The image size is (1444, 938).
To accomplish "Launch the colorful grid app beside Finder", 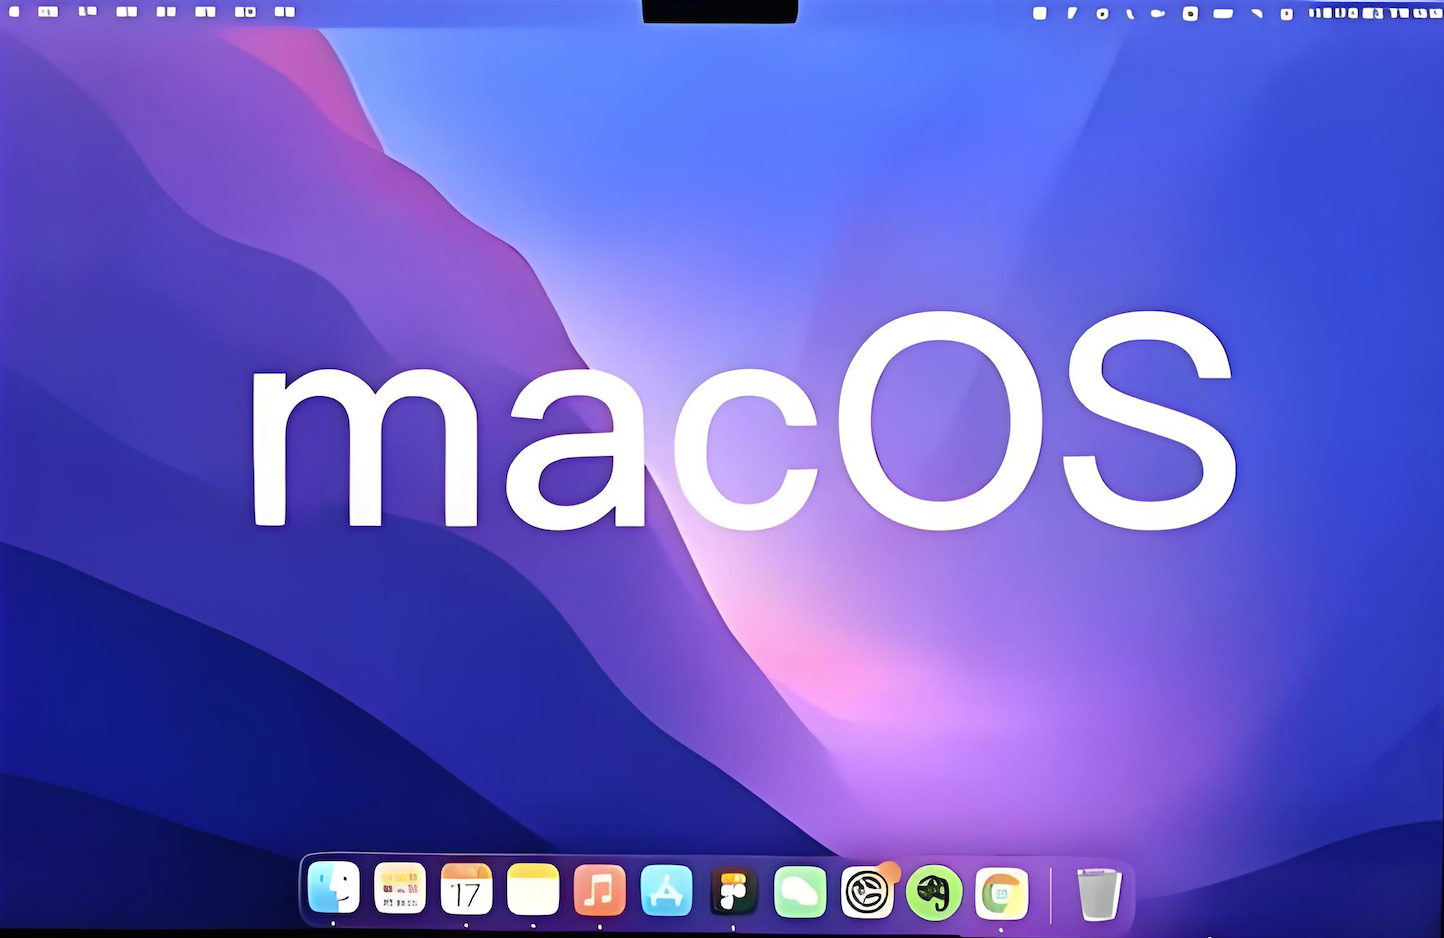I will click(400, 888).
